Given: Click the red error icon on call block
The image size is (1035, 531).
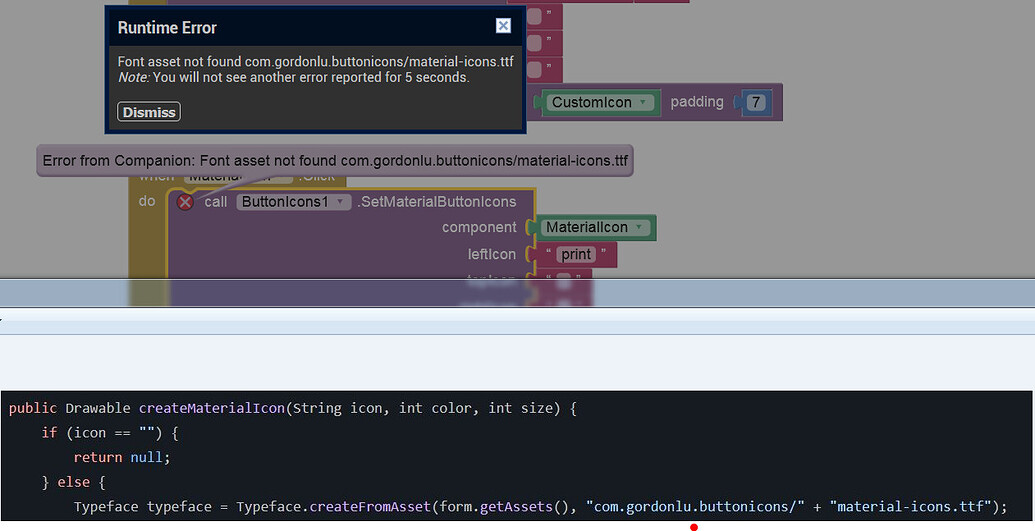Looking at the screenshot, I should (x=185, y=202).
